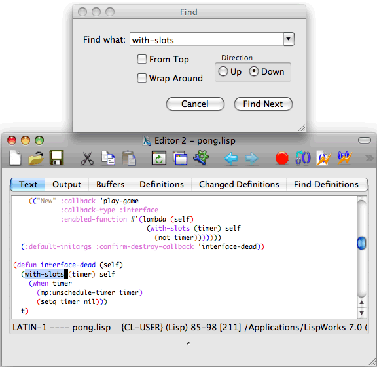The height and width of the screenshot is (370, 379).
Task: Expand the toolbar overflow chevron
Action: (369, 158)
